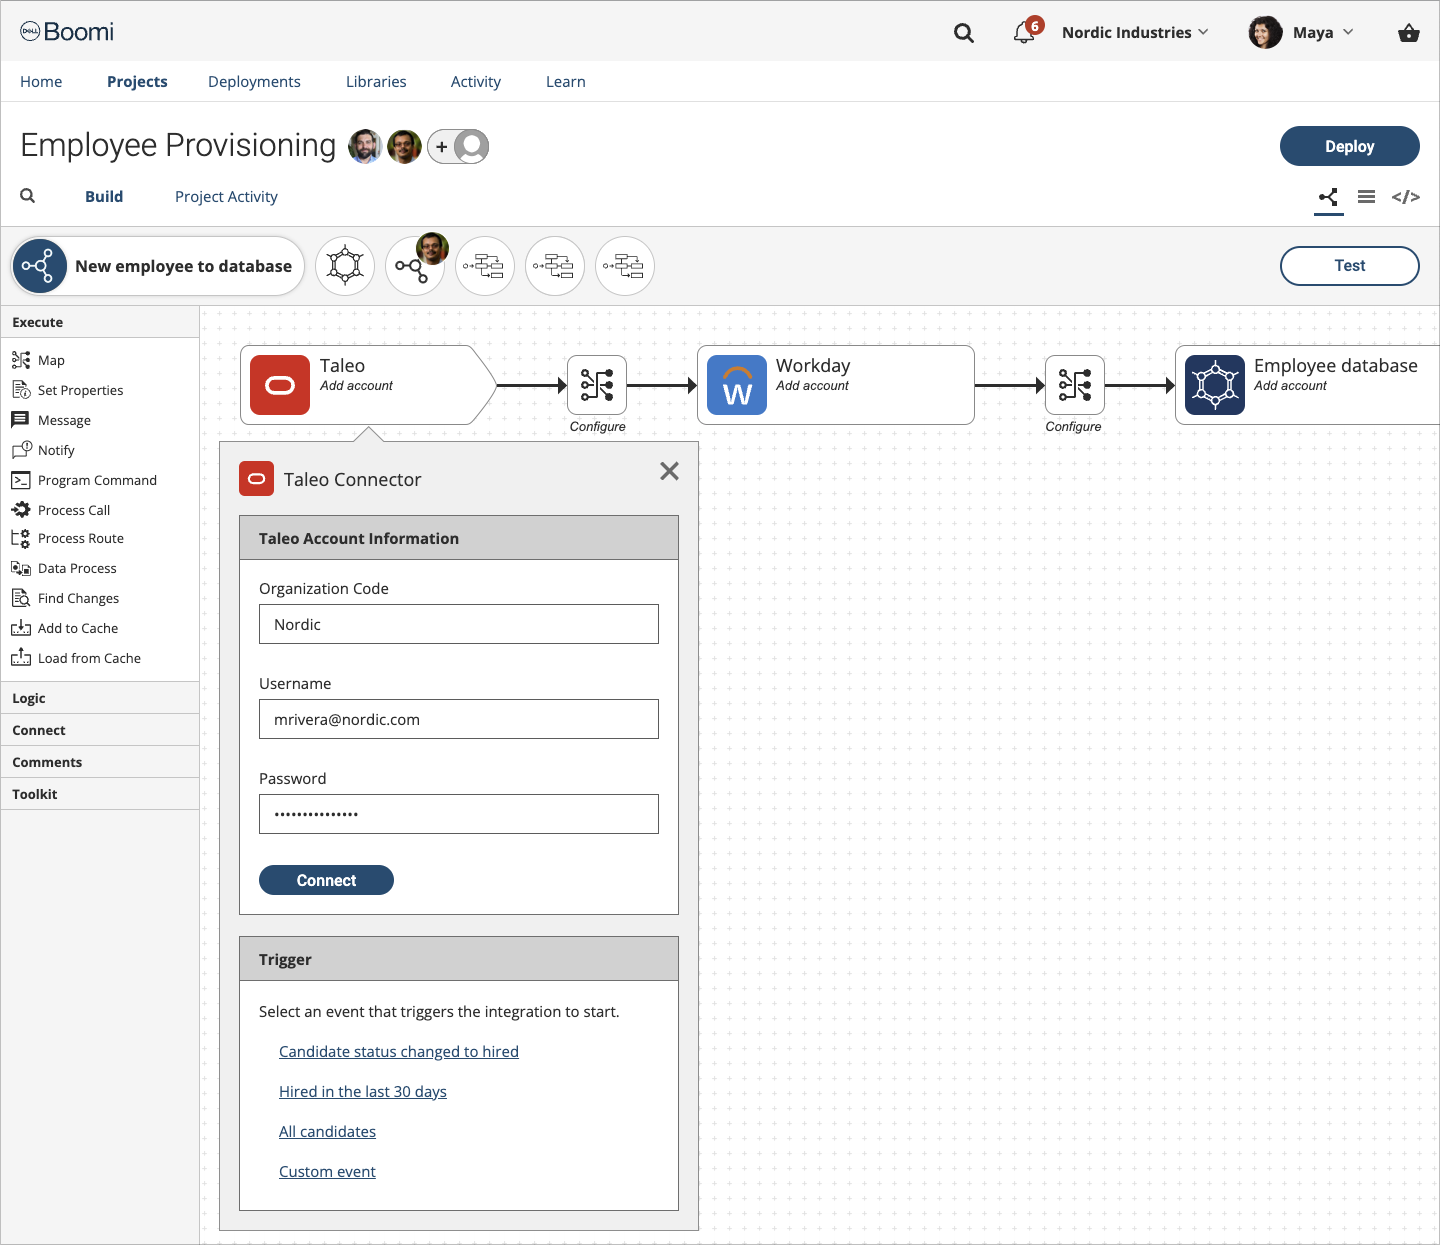Open Deployments tab
This screenshot has height=1245, width=1440.
[254, 82]
